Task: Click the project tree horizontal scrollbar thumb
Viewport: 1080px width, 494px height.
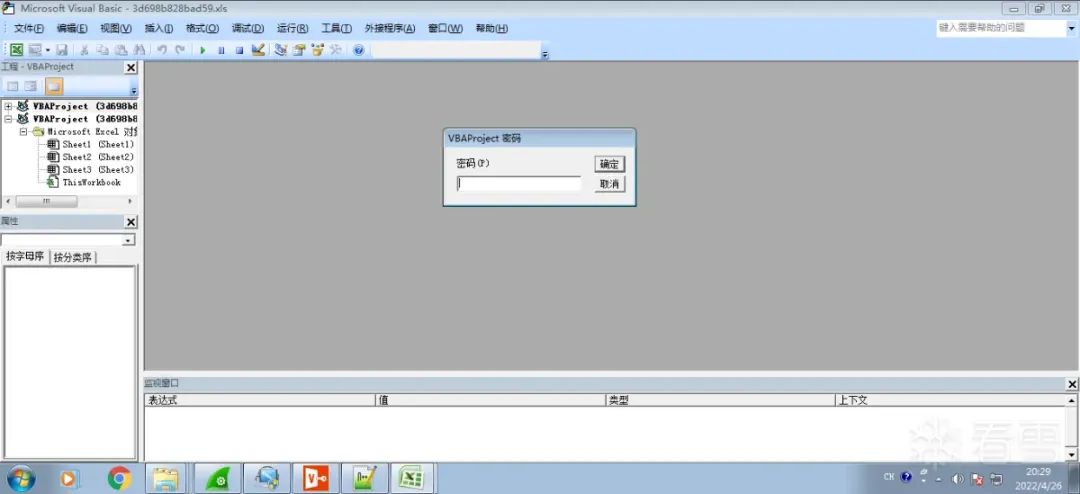Action: point(46,201)
